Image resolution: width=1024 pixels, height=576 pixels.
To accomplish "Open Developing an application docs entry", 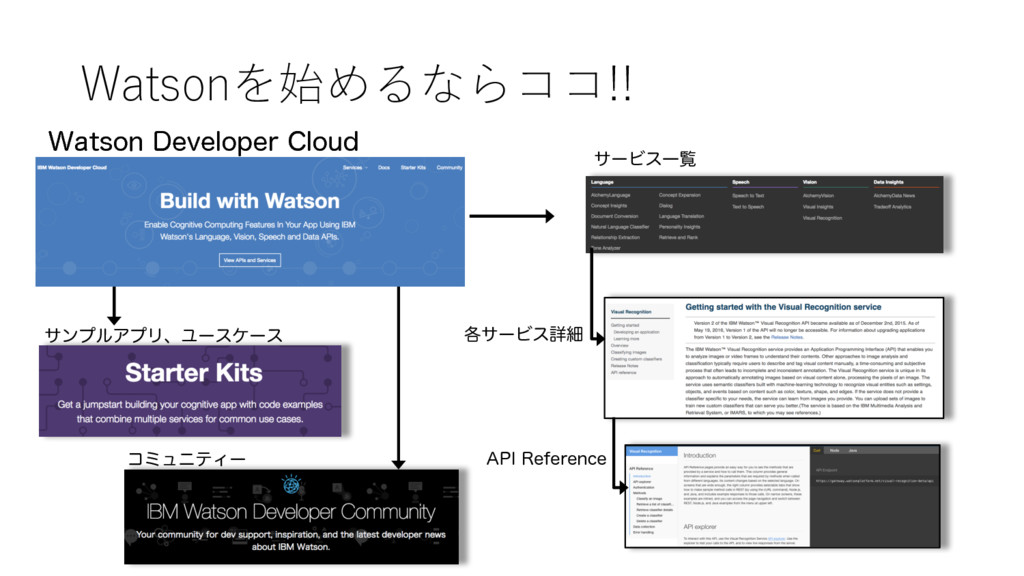I will coord(636,332).
